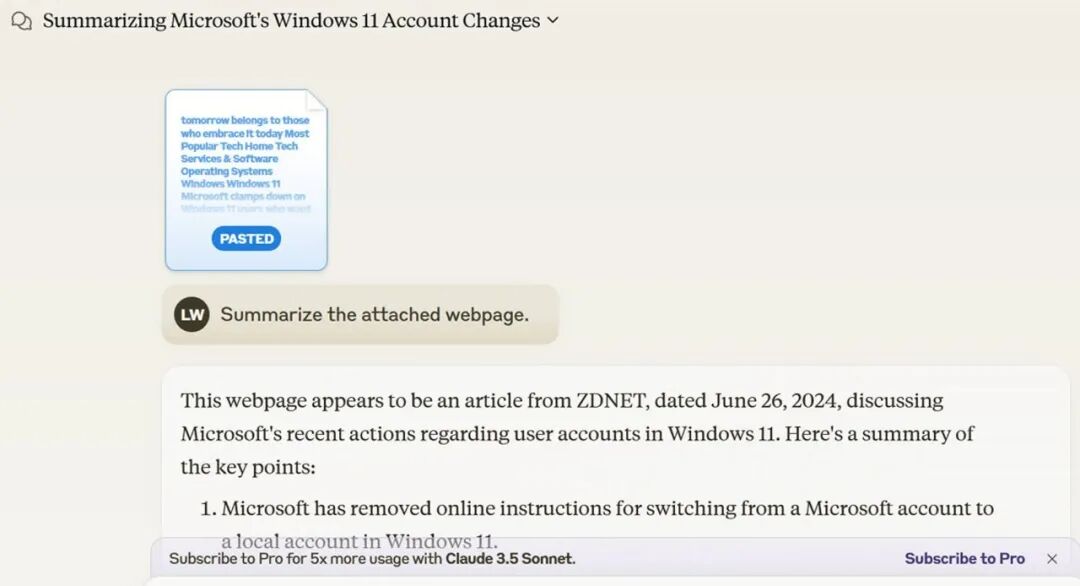Select the "Summarize the attached webpage." message bubble
Image resolution: width=1080 pixels, height=586 pixels.
pos(360,315)
